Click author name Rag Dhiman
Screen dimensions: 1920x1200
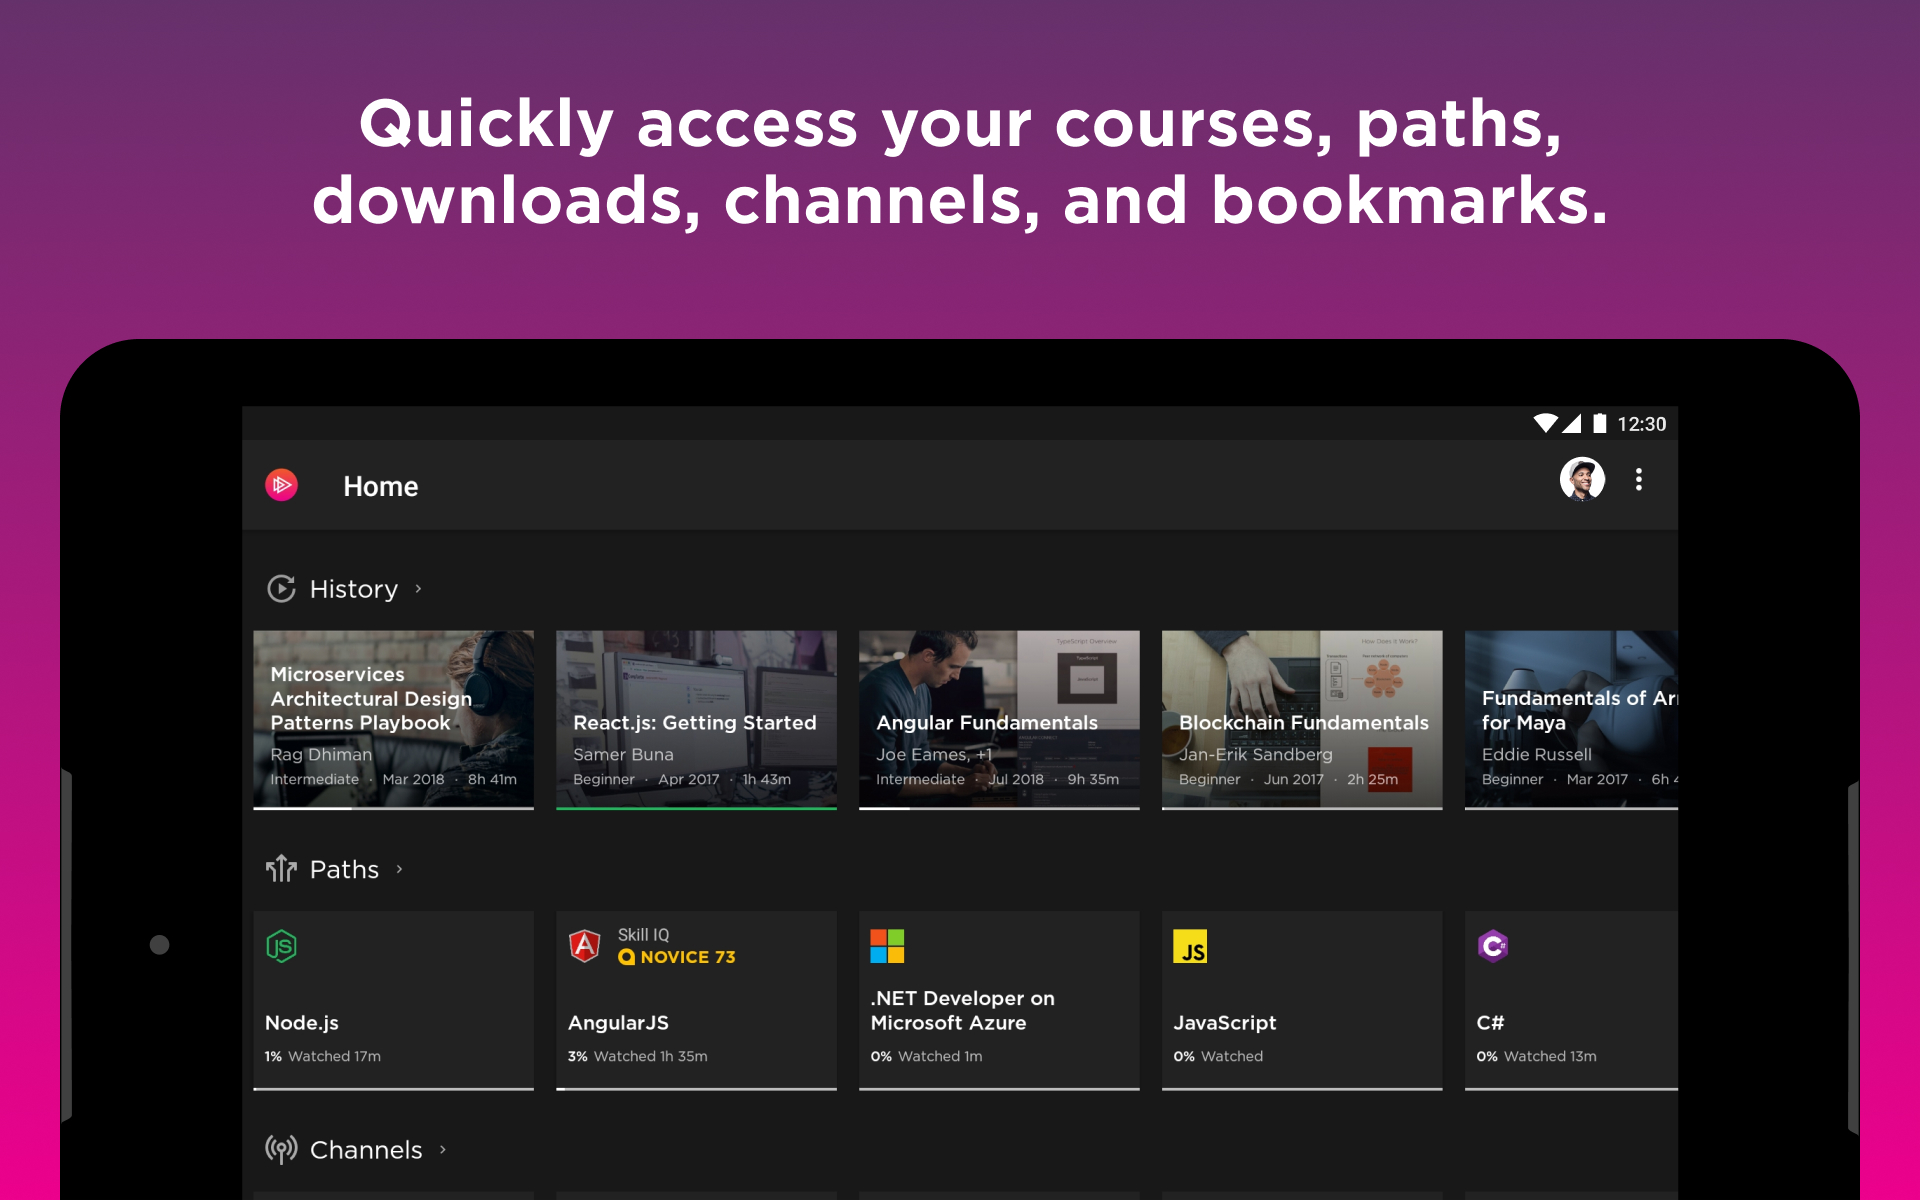321,754
